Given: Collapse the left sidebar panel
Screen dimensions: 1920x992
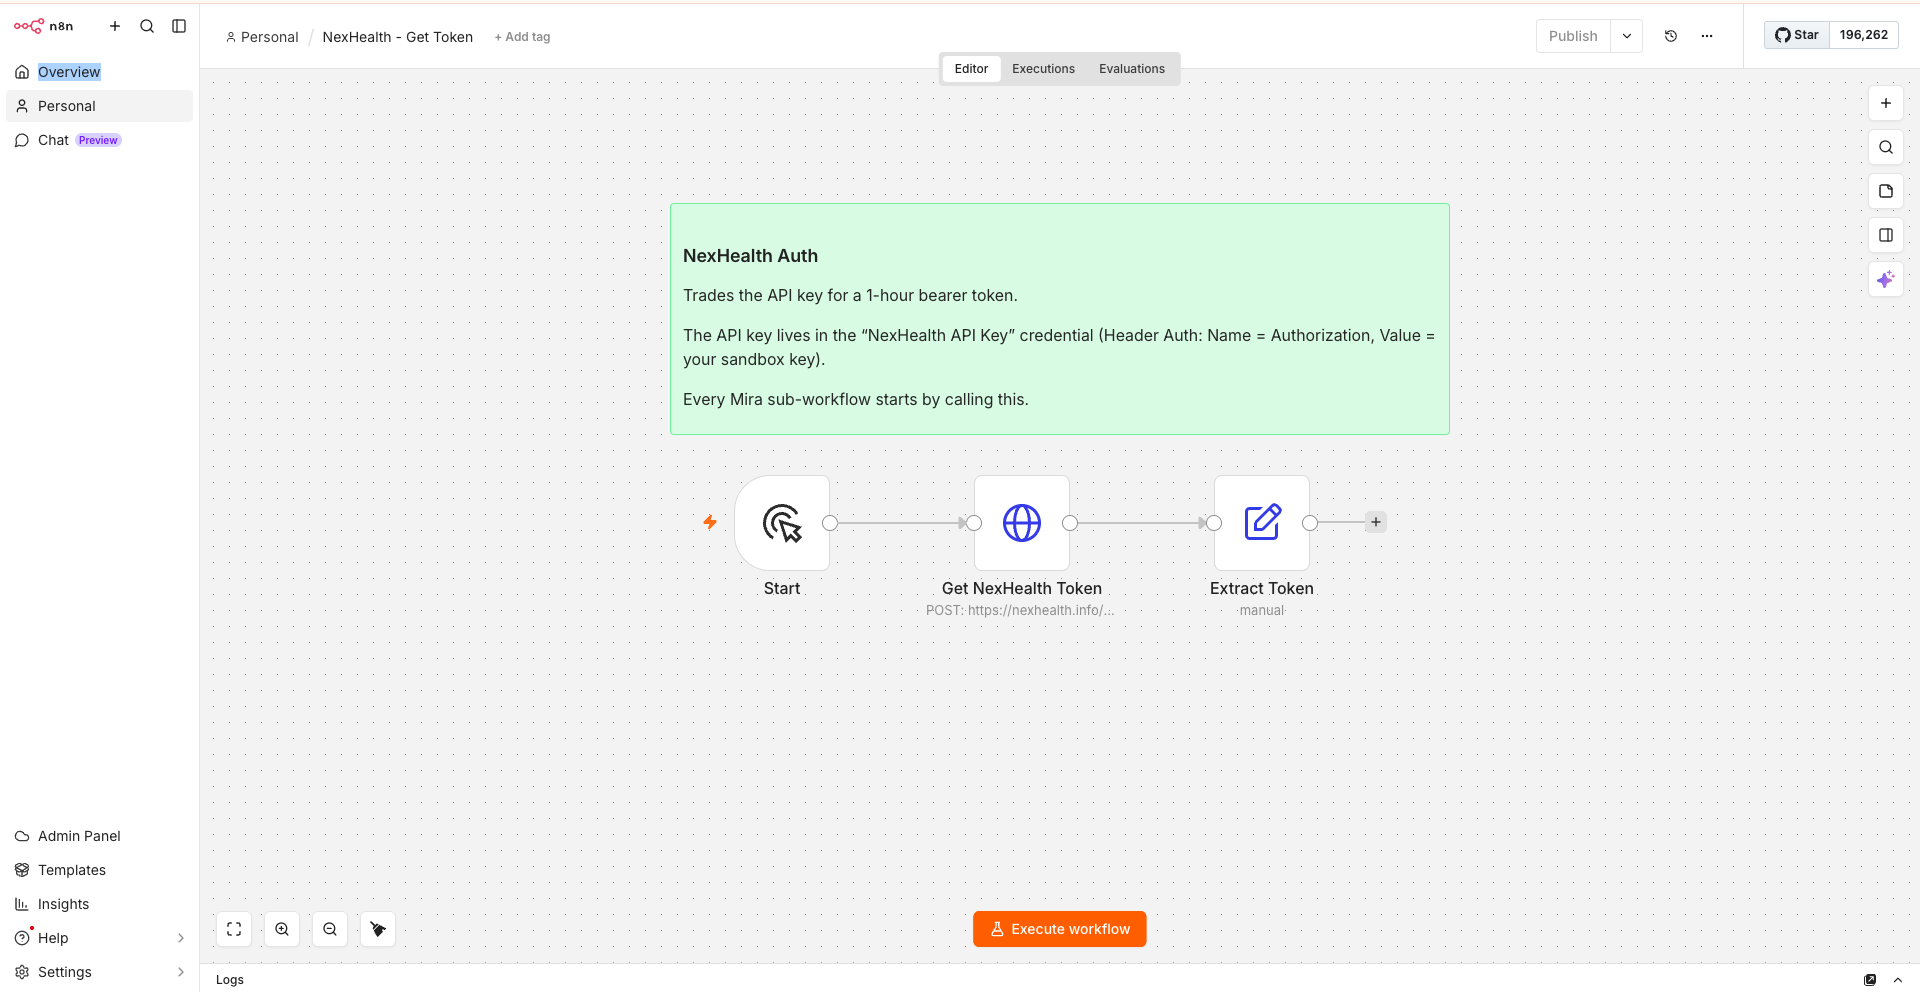Looking at the screenshot, I should 179,26.
